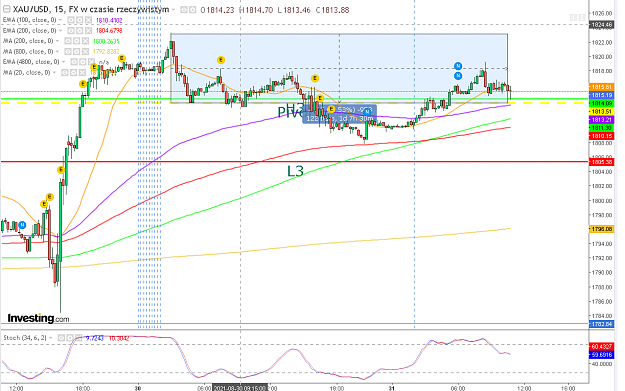Click the Stoch (34, 6, 2) legend label
Viewport: 625px width, 391px height.
coord(25,338)
